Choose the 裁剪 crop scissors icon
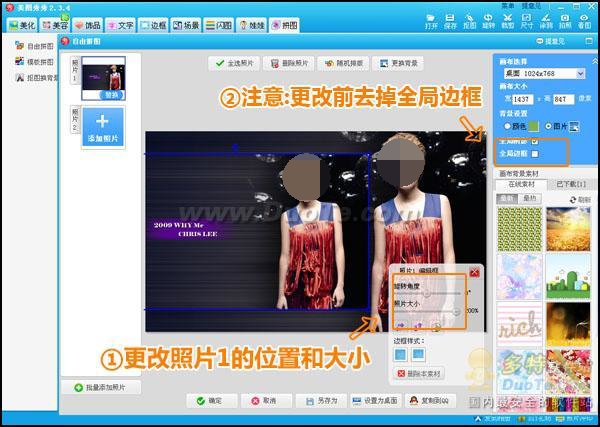 point(508,22)
